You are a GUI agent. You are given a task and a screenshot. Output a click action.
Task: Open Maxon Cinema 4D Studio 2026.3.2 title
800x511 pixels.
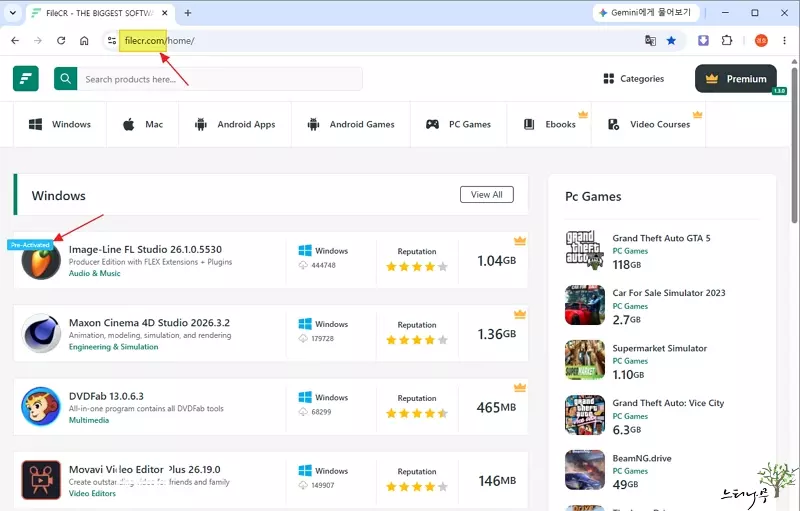(149, 323)
